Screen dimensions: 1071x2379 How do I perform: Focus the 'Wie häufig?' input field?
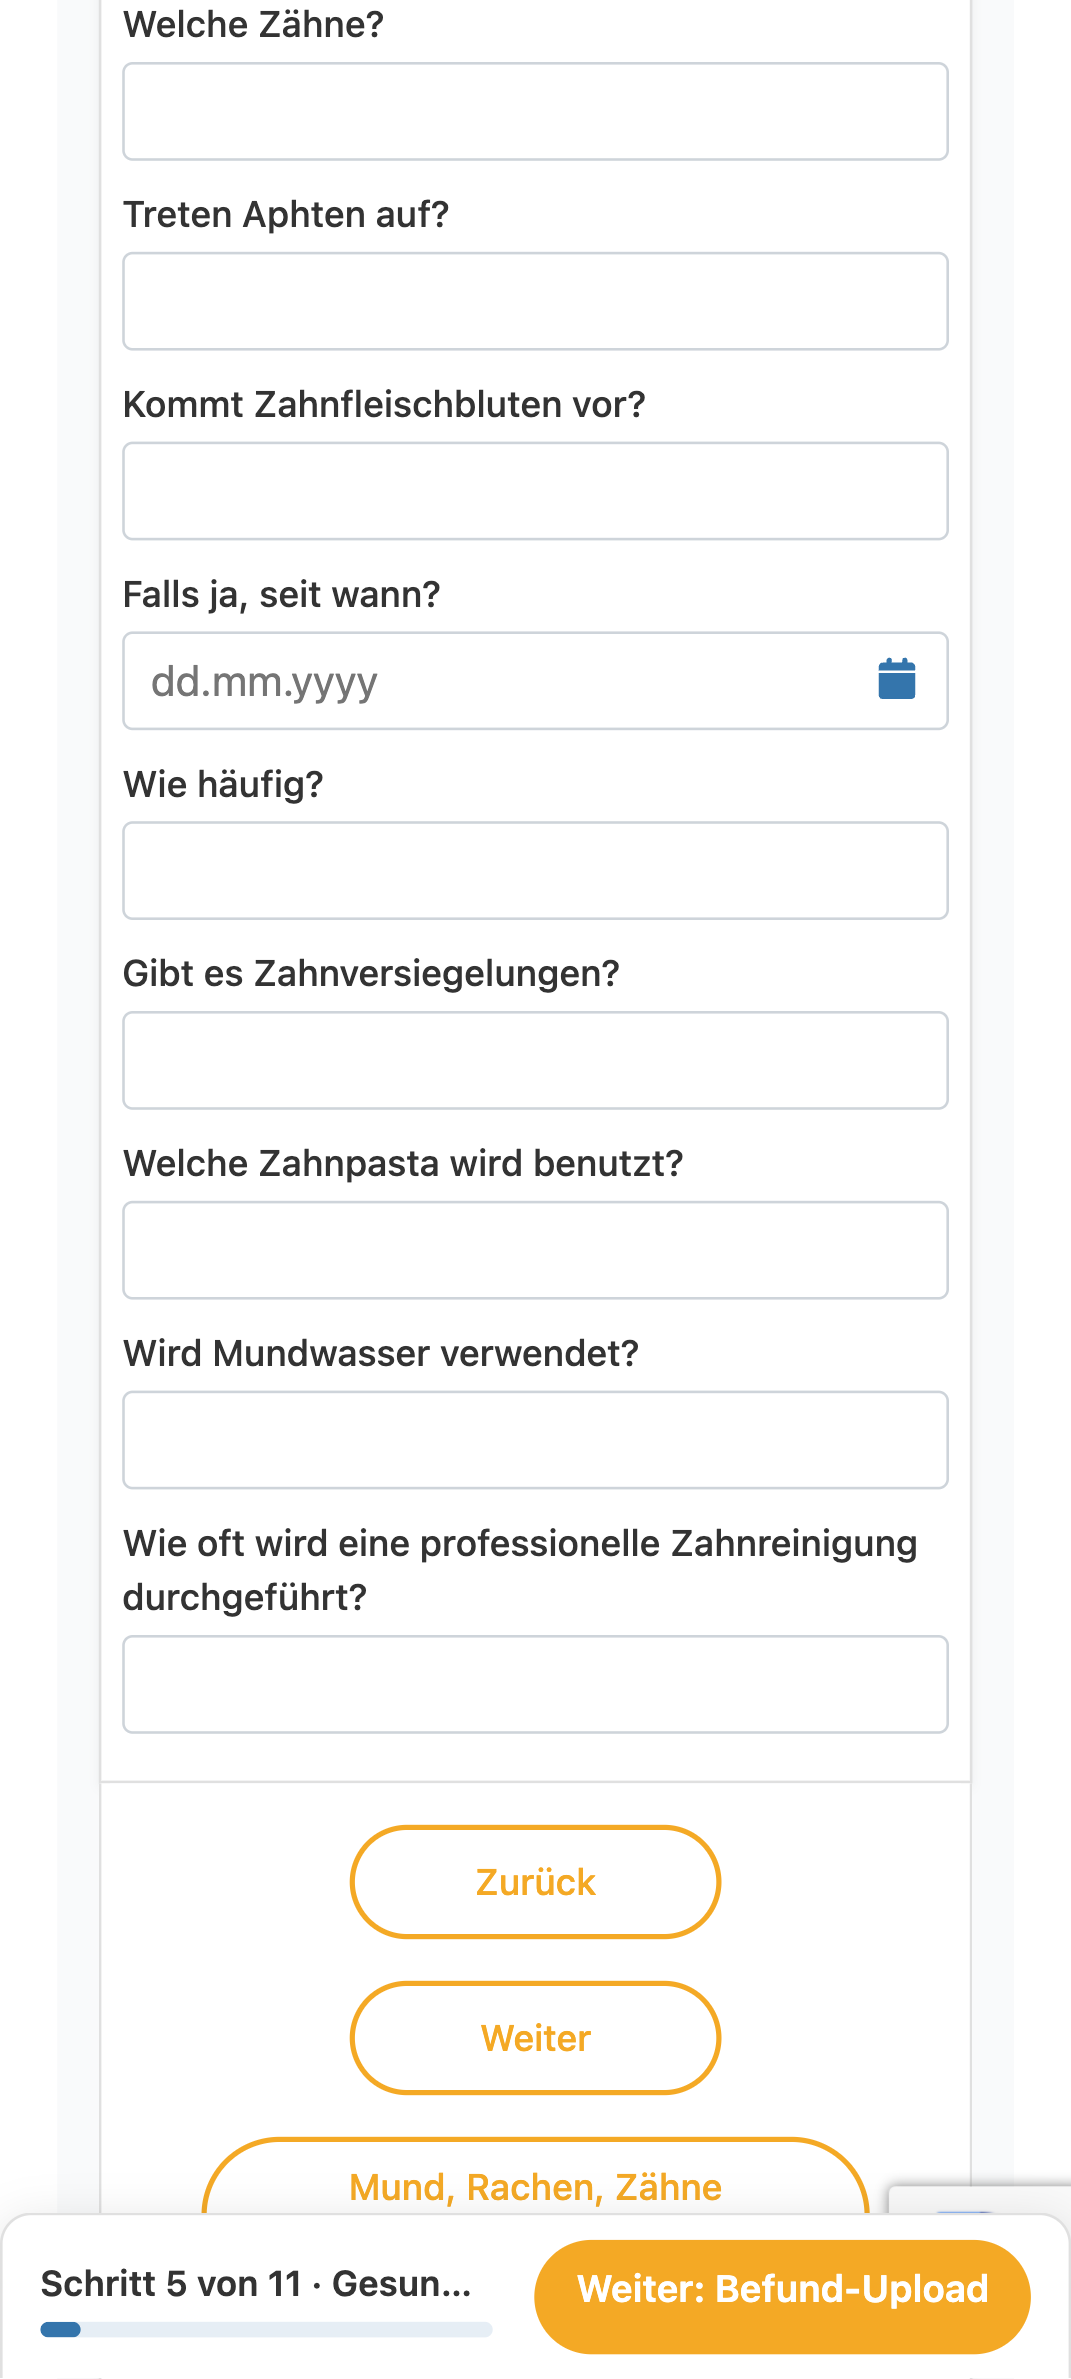[535, 871]
